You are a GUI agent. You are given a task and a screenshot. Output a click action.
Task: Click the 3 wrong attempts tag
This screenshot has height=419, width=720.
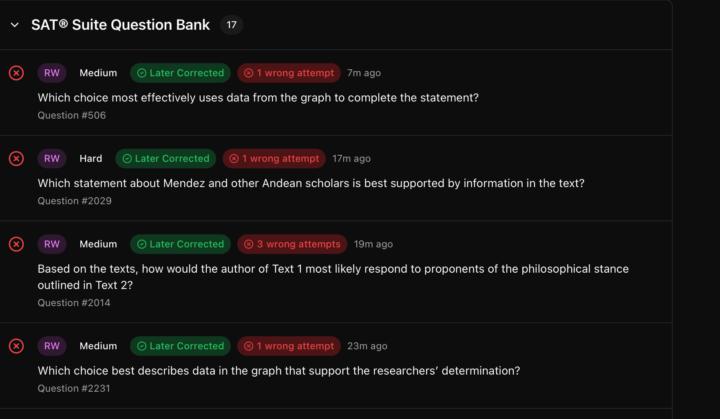click(x=292, y=244)
